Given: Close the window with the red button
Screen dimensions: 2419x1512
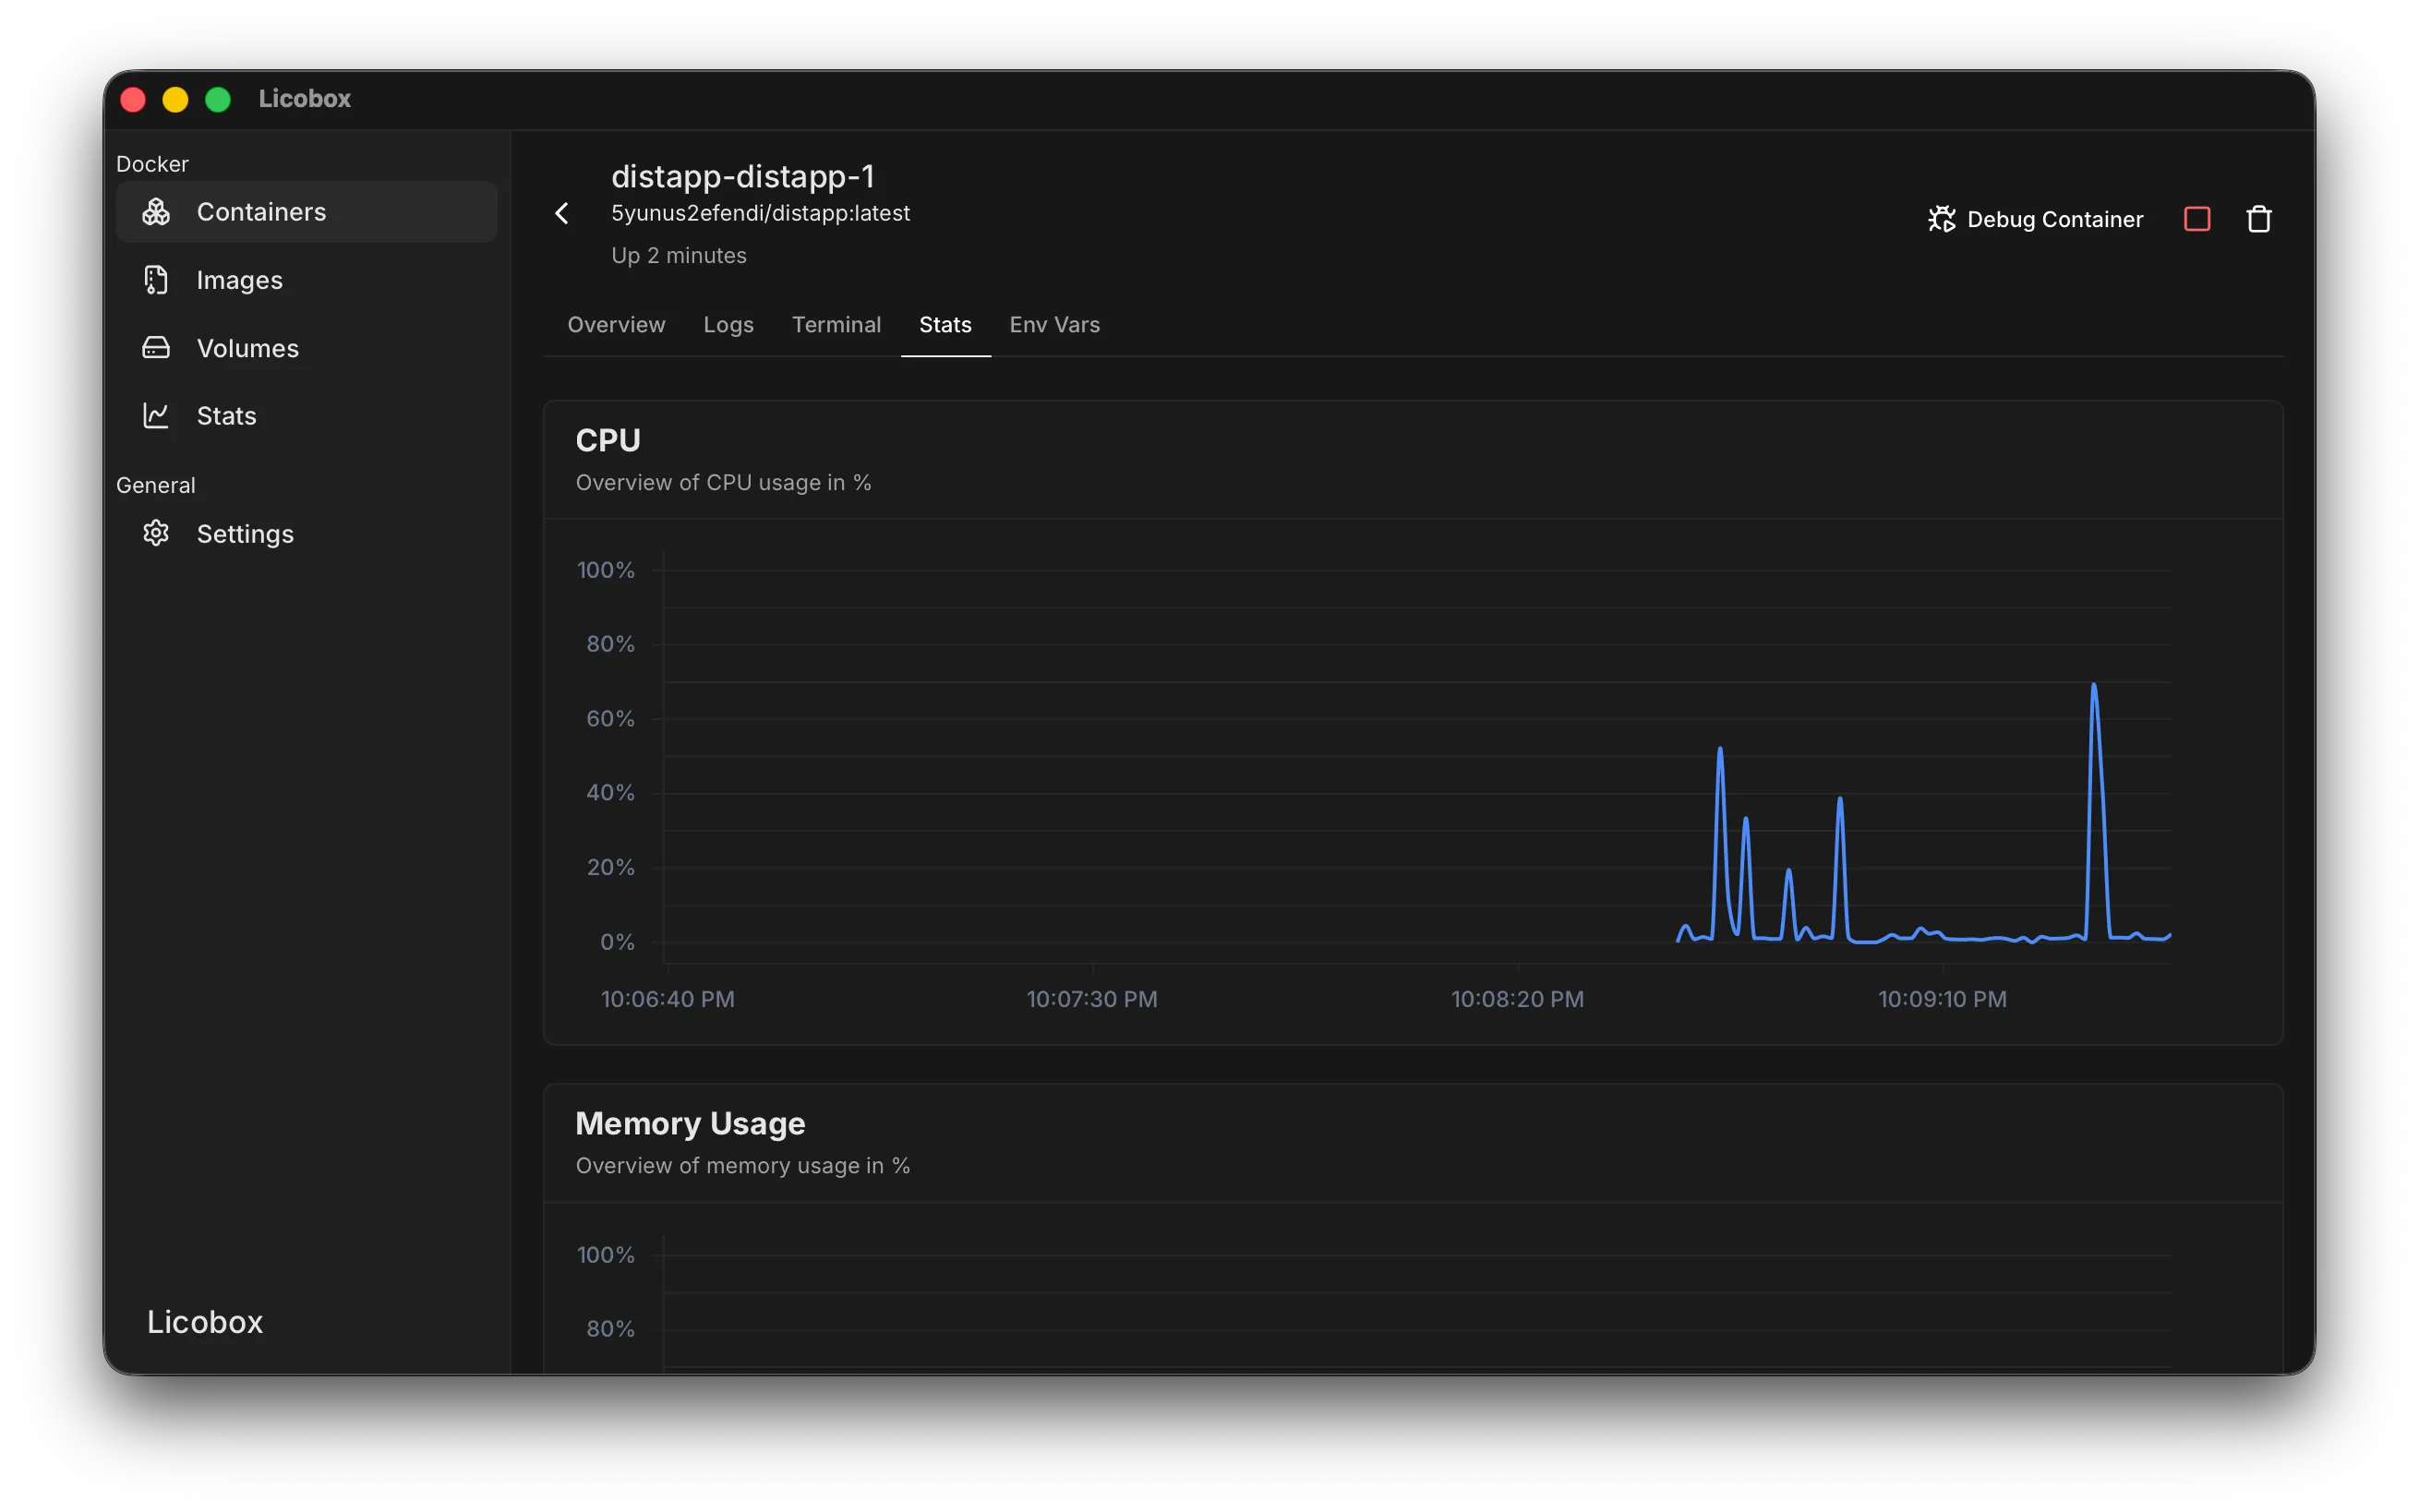Looking at the screenshot, I should [x=133, y=99].
